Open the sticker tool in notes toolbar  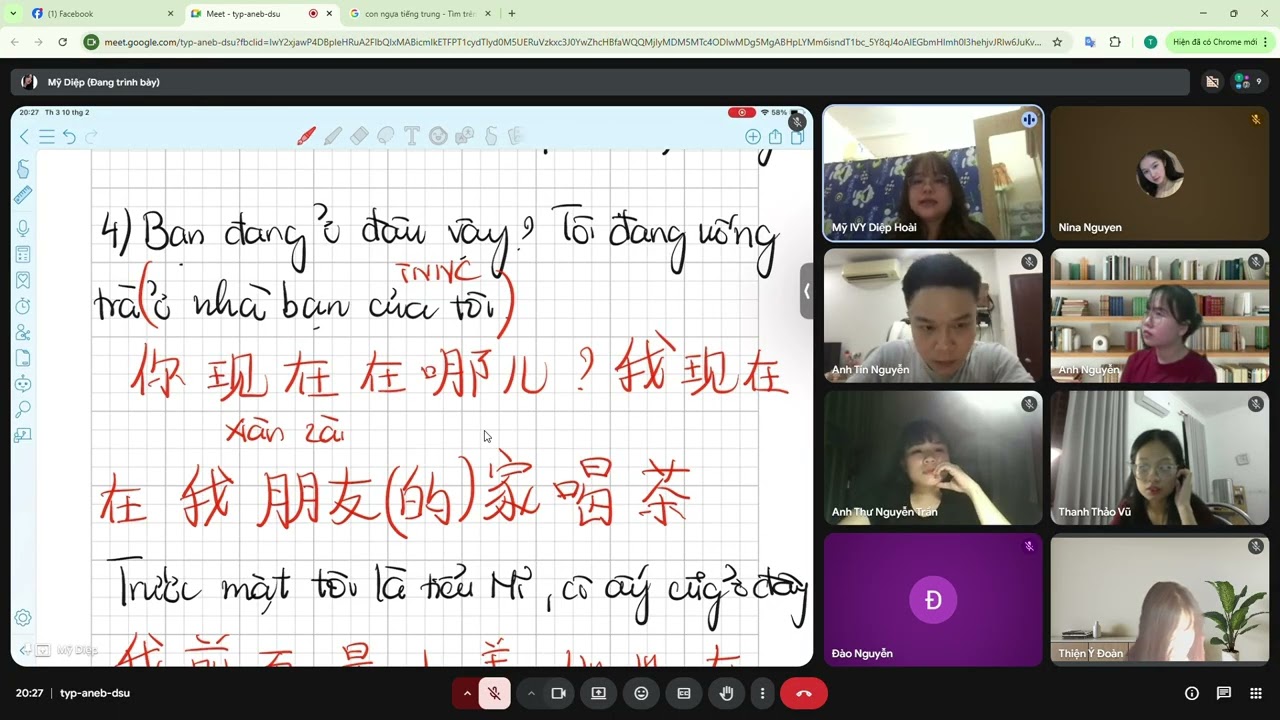click(438, 136)
